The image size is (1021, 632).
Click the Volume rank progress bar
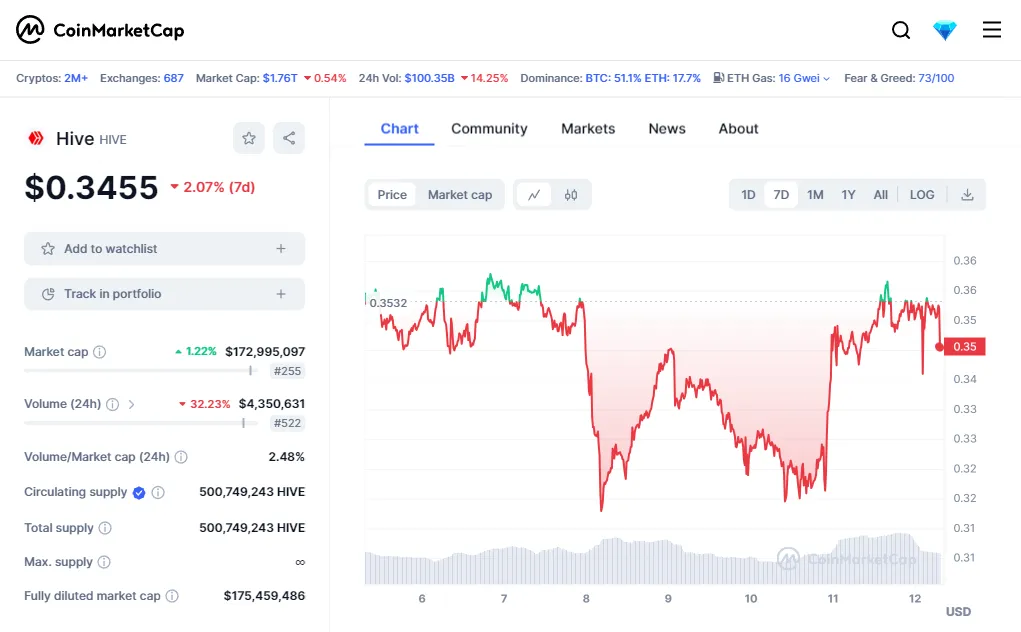coord(141,423)
